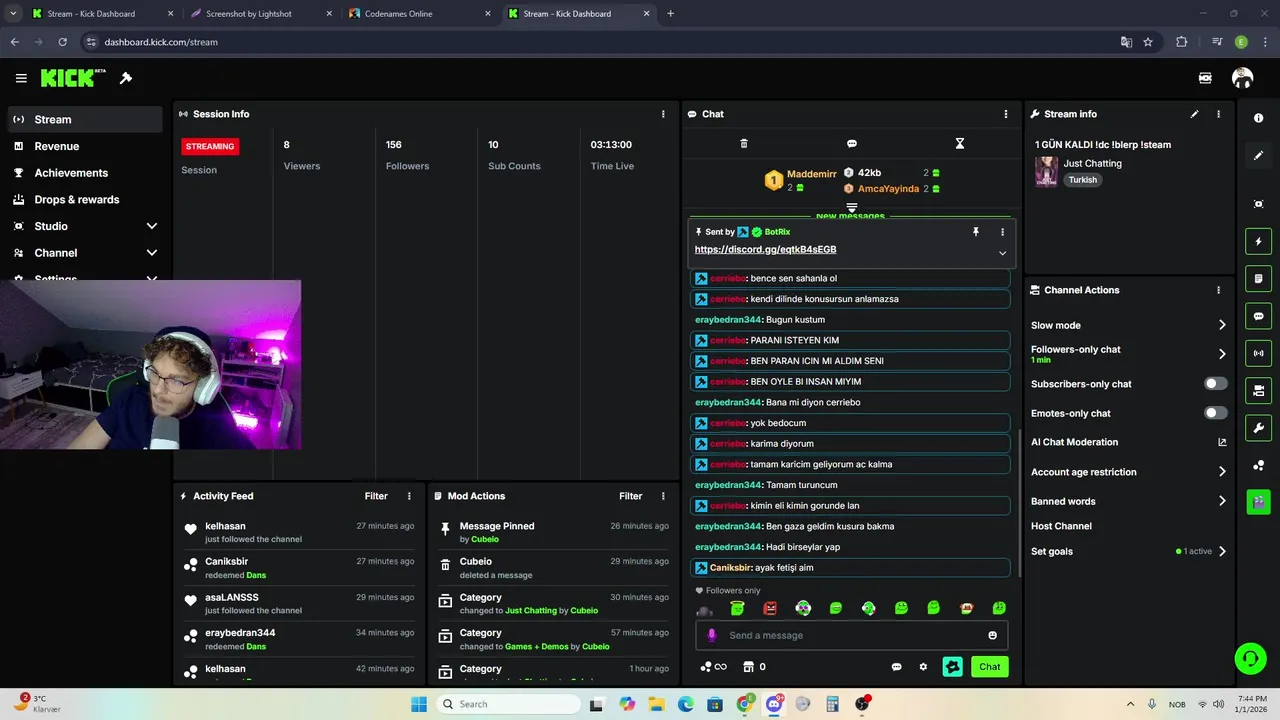Open Chat panel three-dot menu
This screenshot has width=1280, height=720.
(x=1006, y=114)
